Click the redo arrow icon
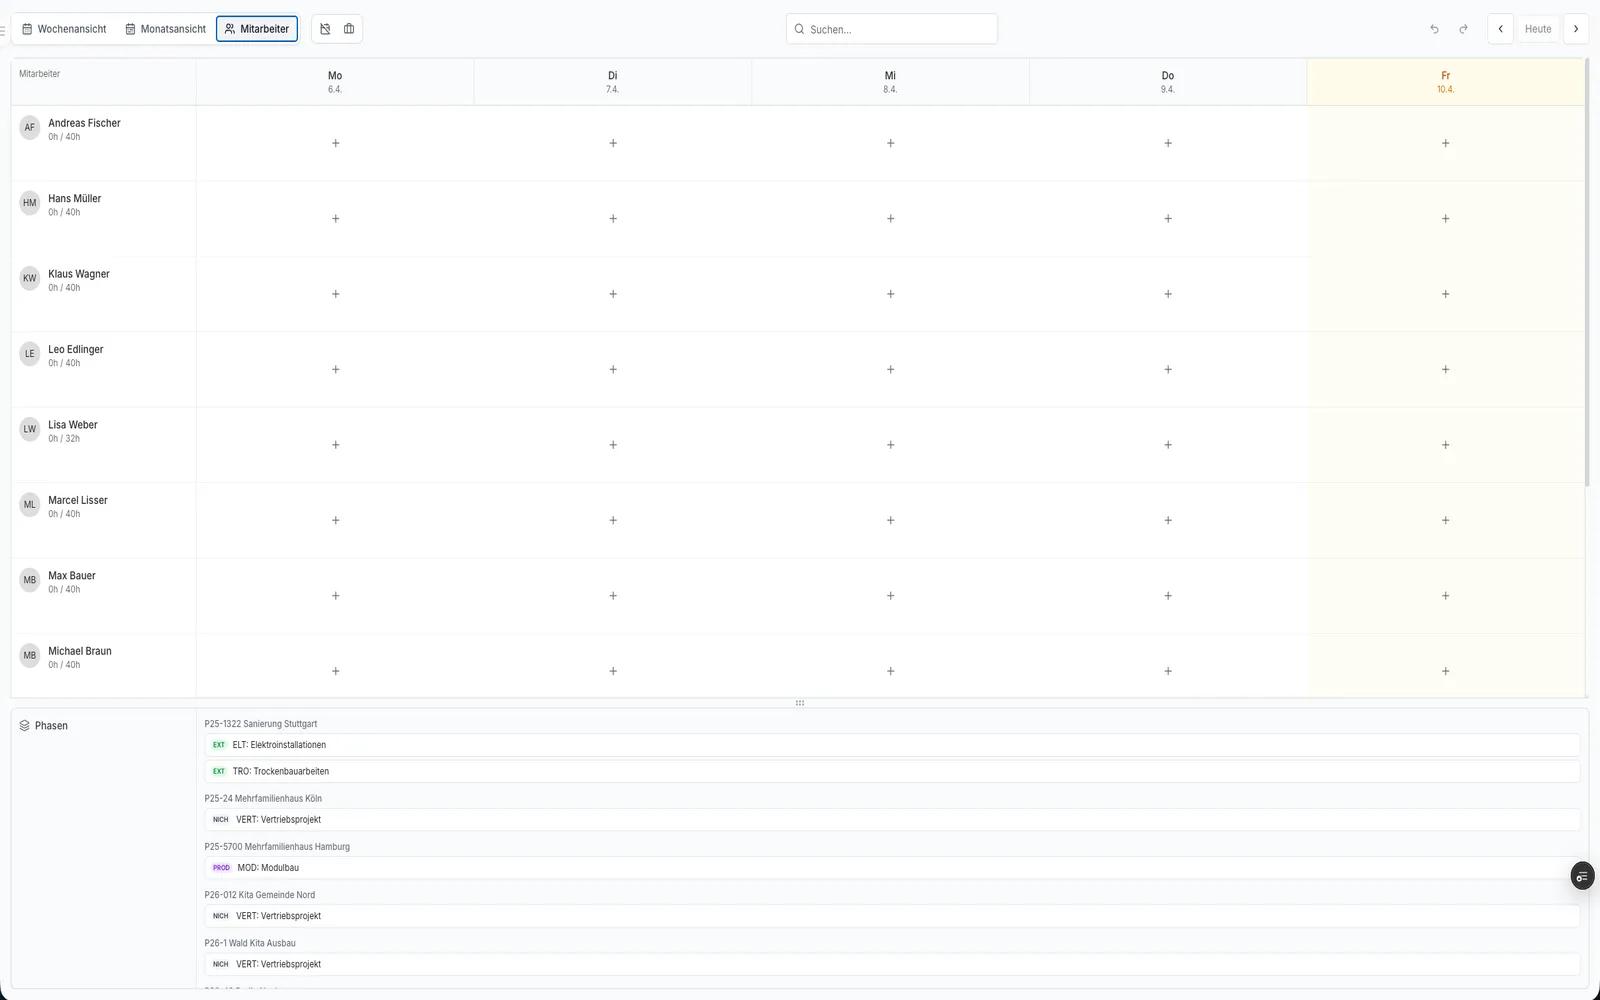Screen dimensions: 1600x1000 click(x=1463, y=29)
